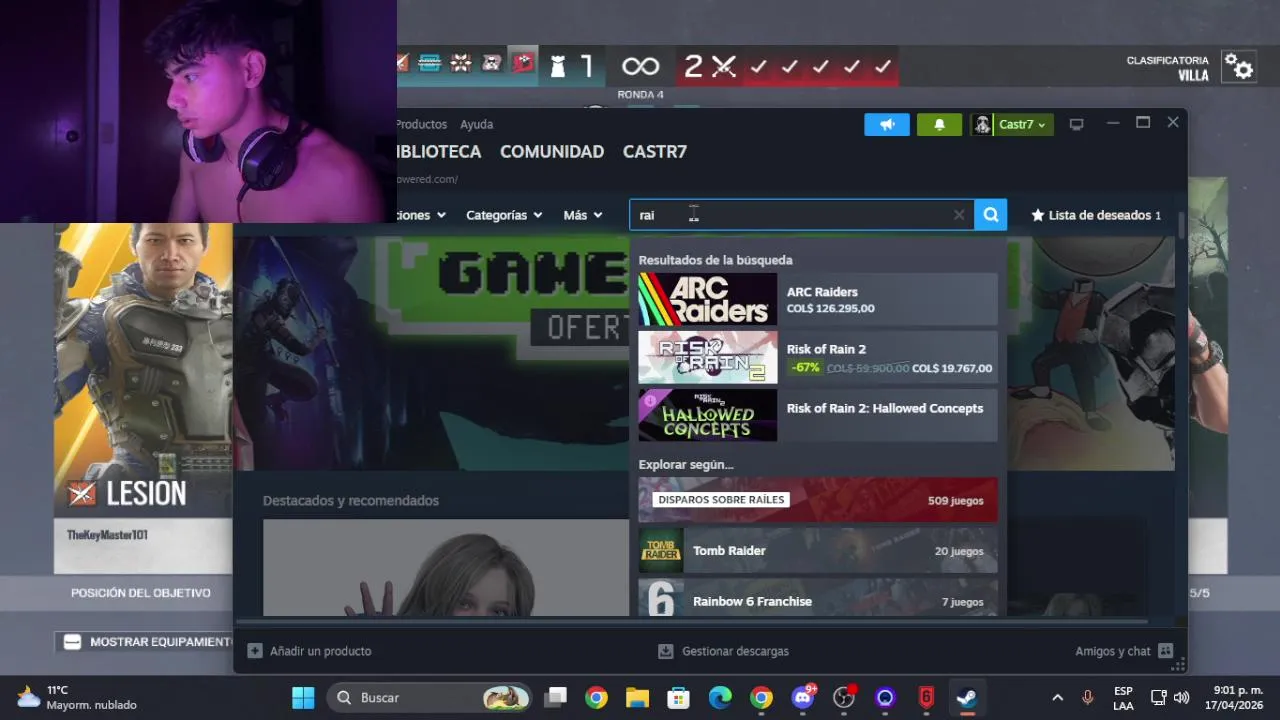Viewport: 1280px width, 720px height.
Task: Open the game settings gears icon
Action: (1238, 67)
